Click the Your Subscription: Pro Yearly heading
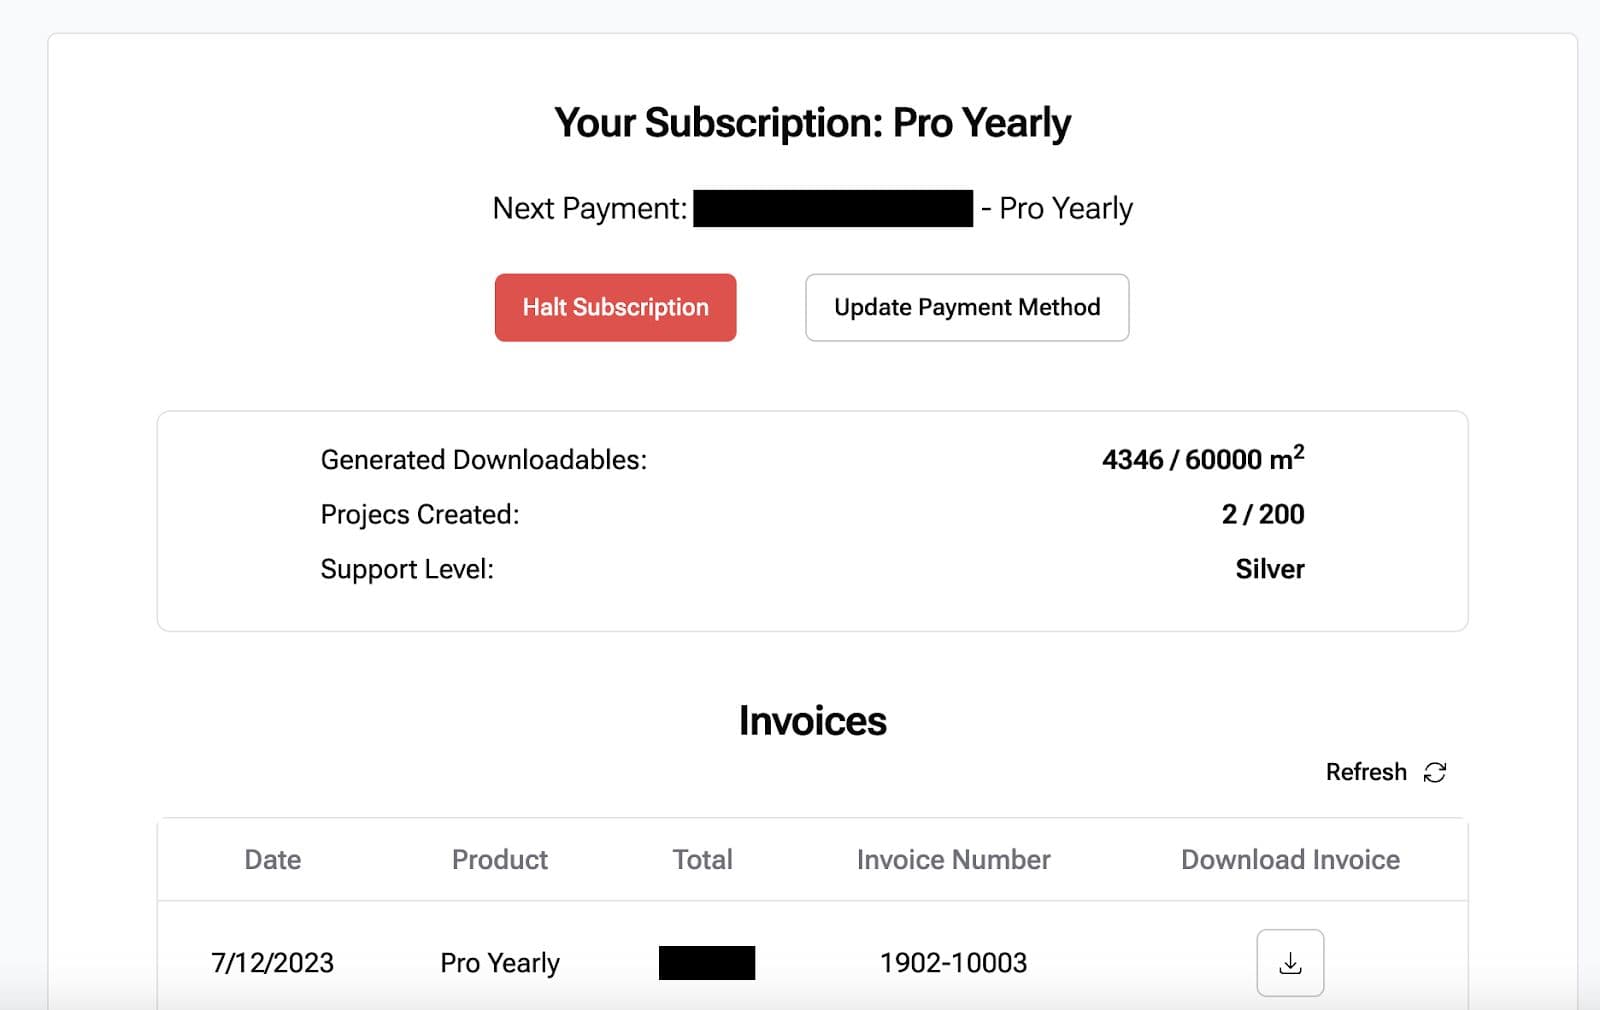The width and height of the screenshot is (1600, 1010). point(812,123)
